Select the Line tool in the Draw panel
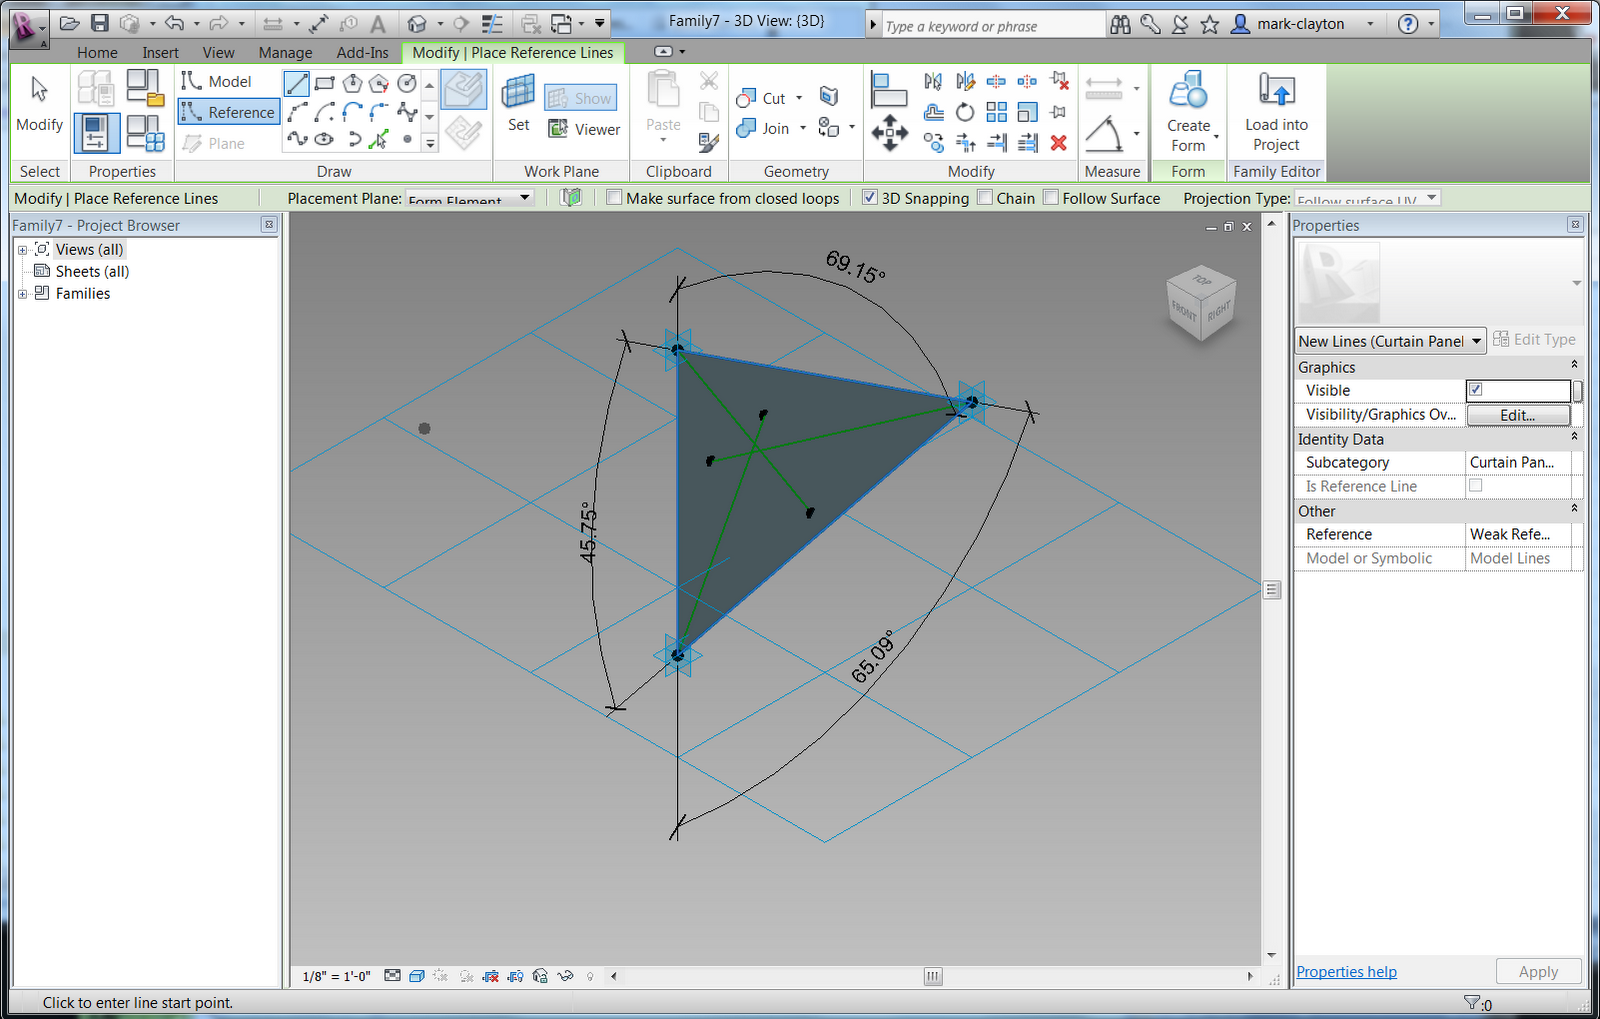The width and height of the screenshot is (1600, 1019). [297, 84]
